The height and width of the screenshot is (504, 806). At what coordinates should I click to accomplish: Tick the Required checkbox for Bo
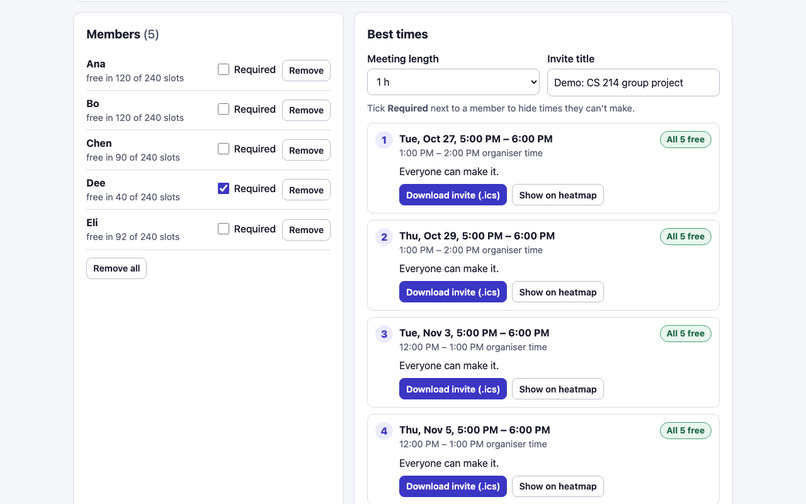coord(223,109)
